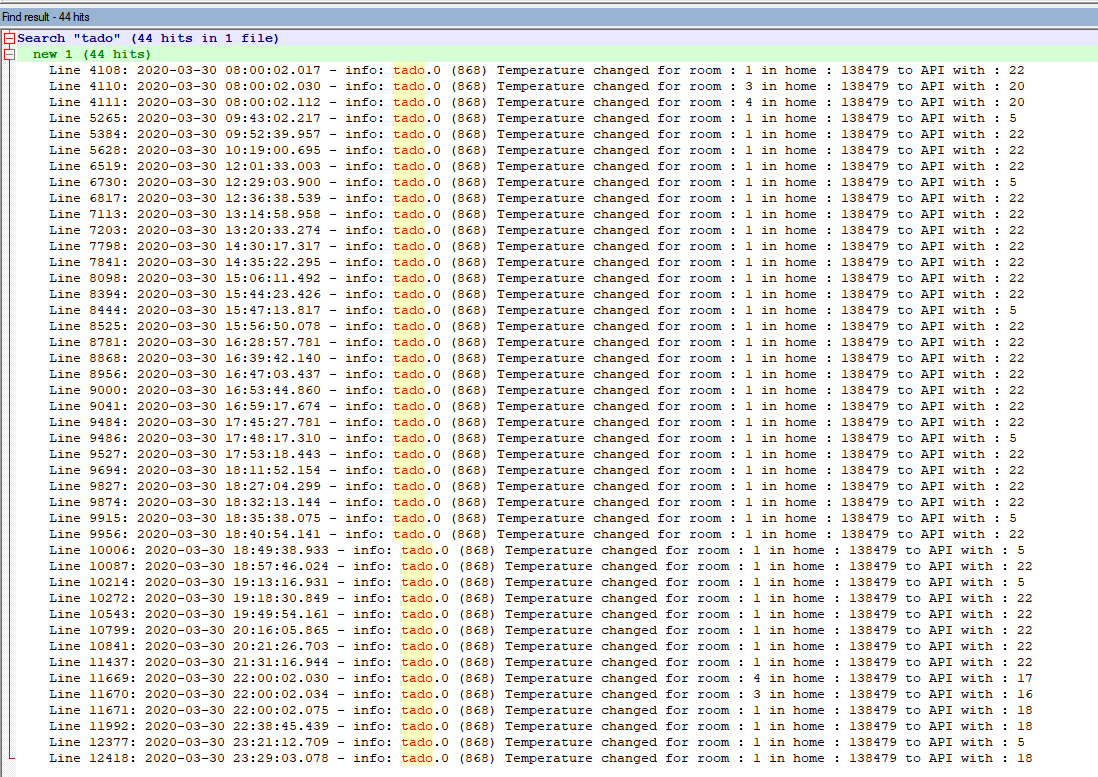This screenshot has height=777, width=1098.
Task: Select result Line 8444 at 15:47:13.817
Action: [532, 311]
